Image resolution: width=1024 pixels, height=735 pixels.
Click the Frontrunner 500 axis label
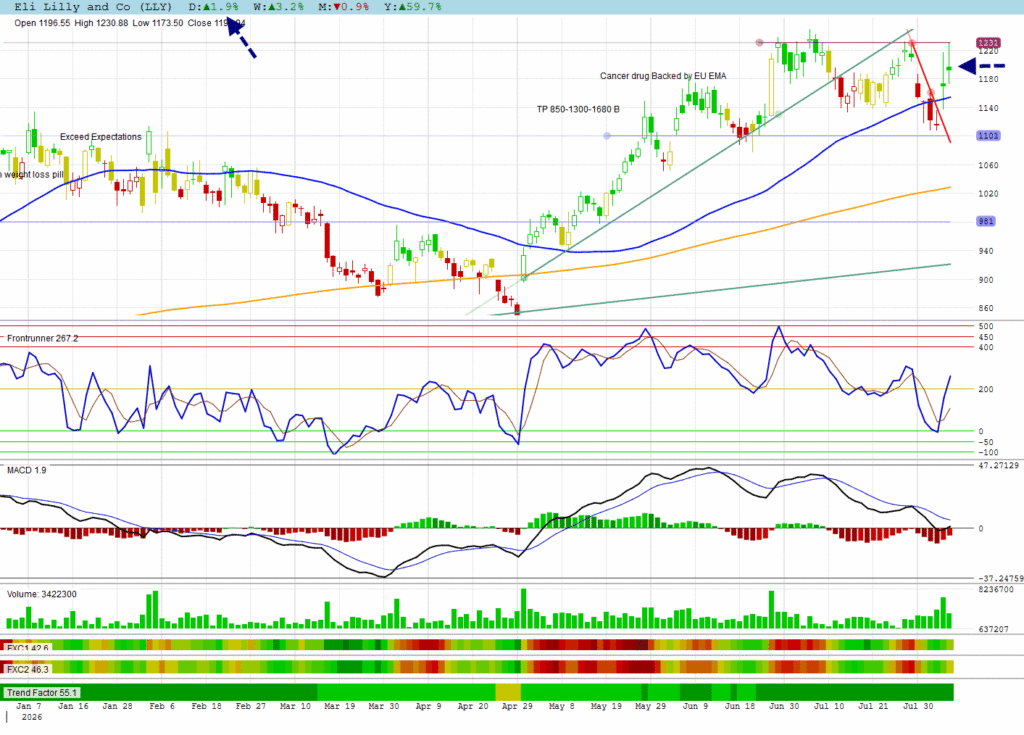click(985, 326)
